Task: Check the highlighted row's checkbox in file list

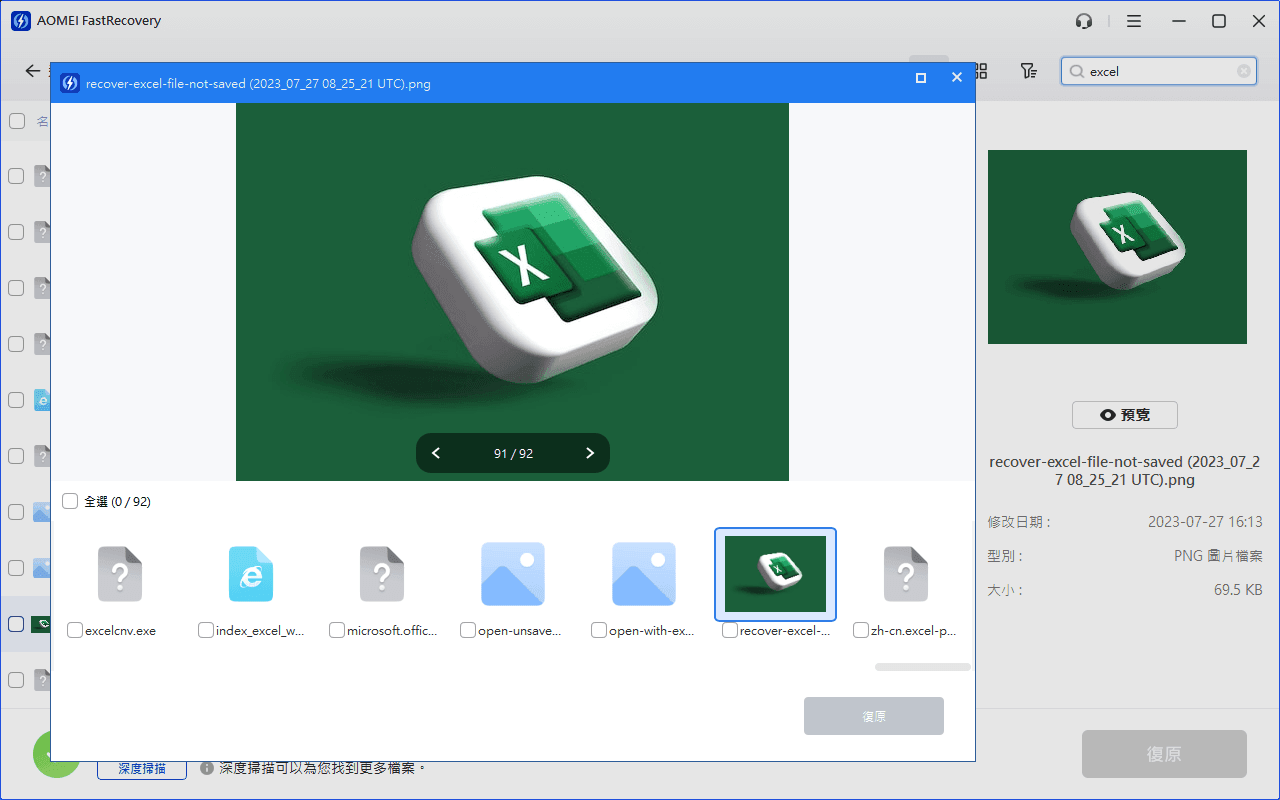Action: (16, 624)
